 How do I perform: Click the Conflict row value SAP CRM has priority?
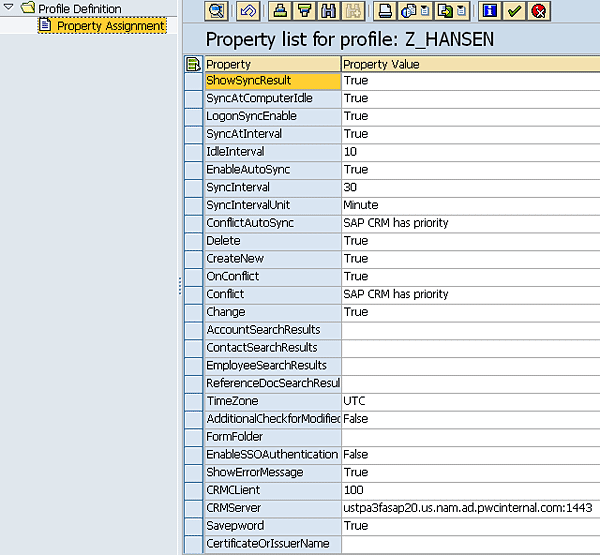(x=471, y=294)
